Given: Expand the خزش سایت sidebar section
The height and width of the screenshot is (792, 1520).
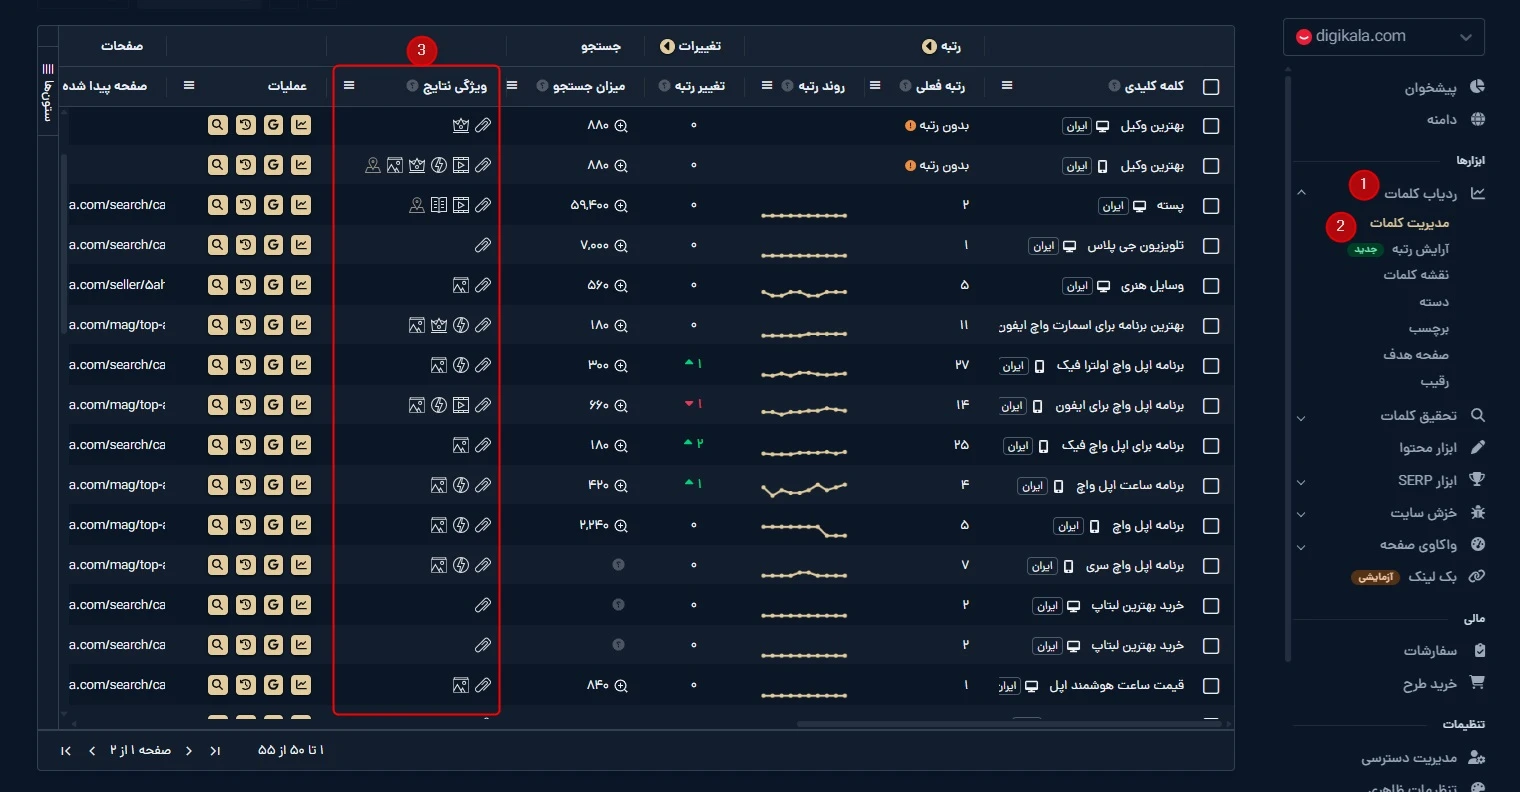Looking at the screenshot, I should [x=1301, y=514].
